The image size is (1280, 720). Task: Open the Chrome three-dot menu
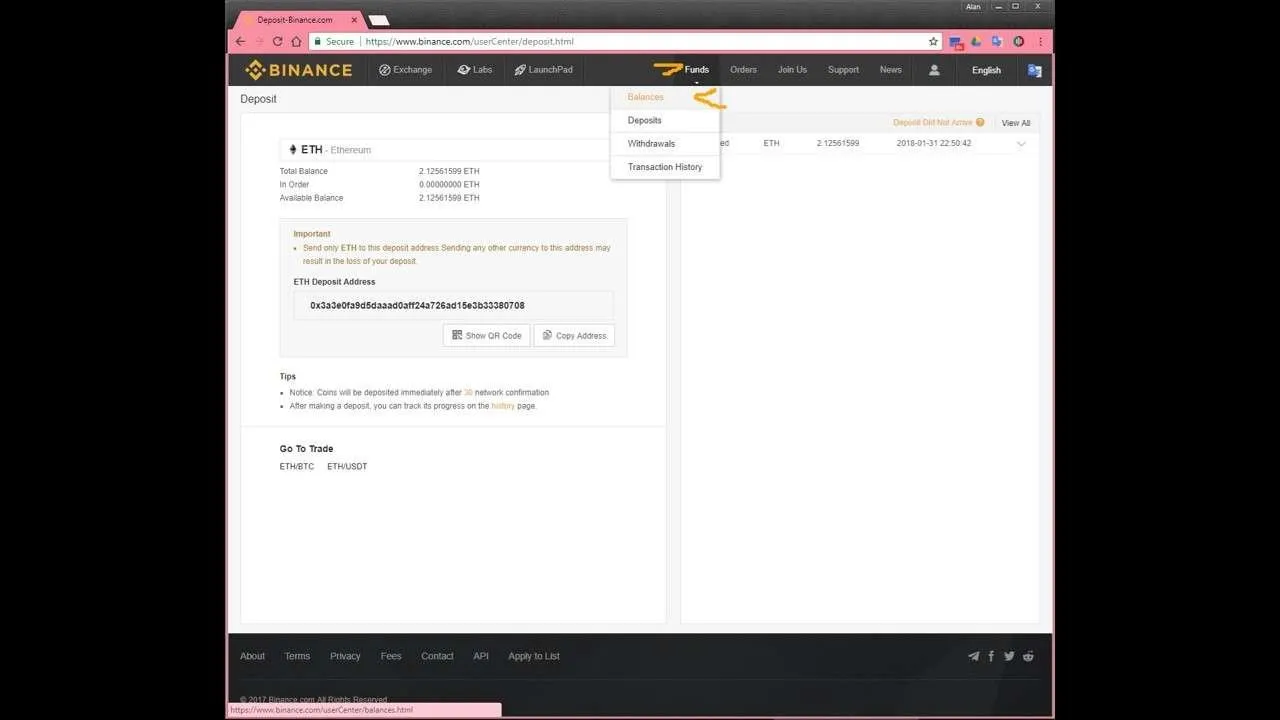(1041, 42)
